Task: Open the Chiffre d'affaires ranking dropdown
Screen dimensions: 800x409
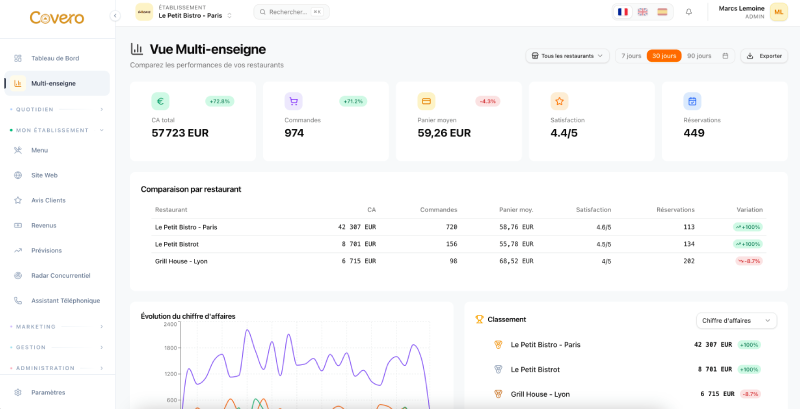Action: 736,320
